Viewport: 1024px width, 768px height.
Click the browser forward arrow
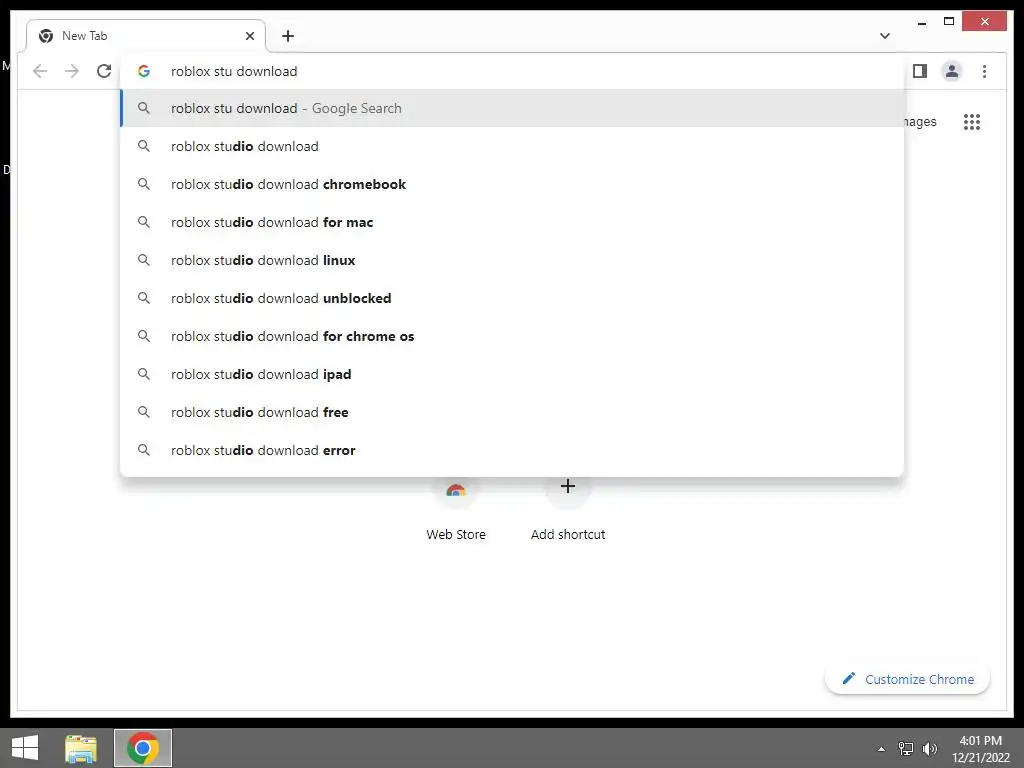72,71
